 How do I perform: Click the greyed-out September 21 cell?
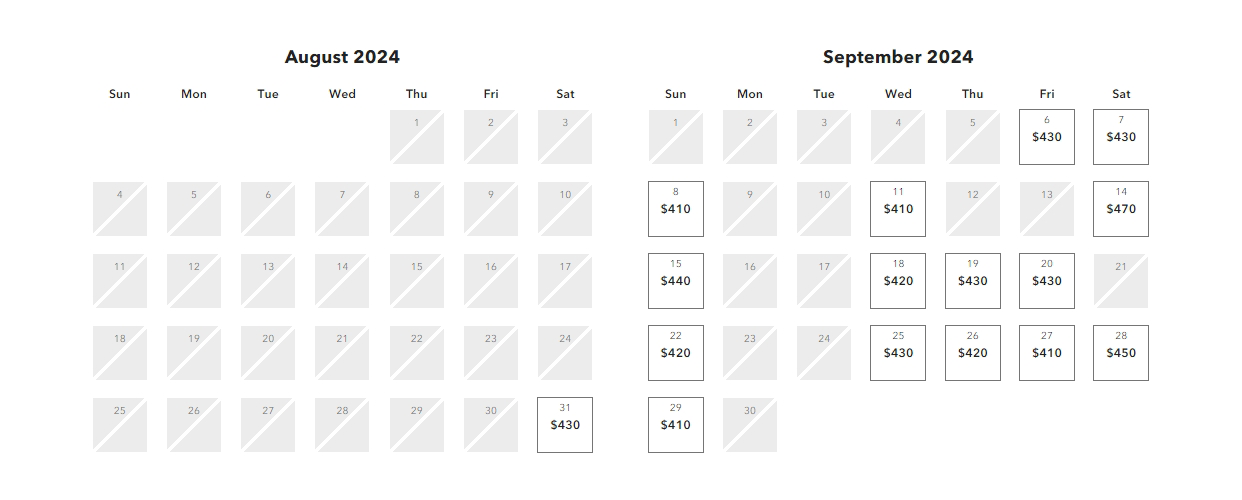click(x=1121, y=281)
